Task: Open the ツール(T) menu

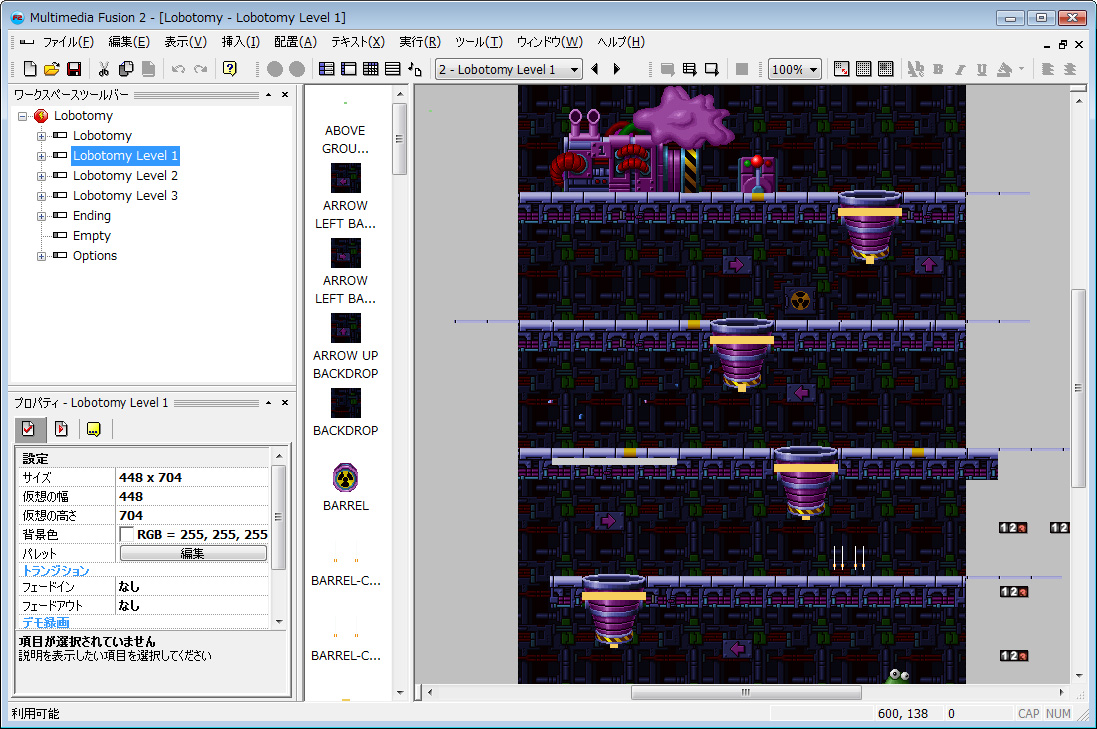Action: (479, 42)
